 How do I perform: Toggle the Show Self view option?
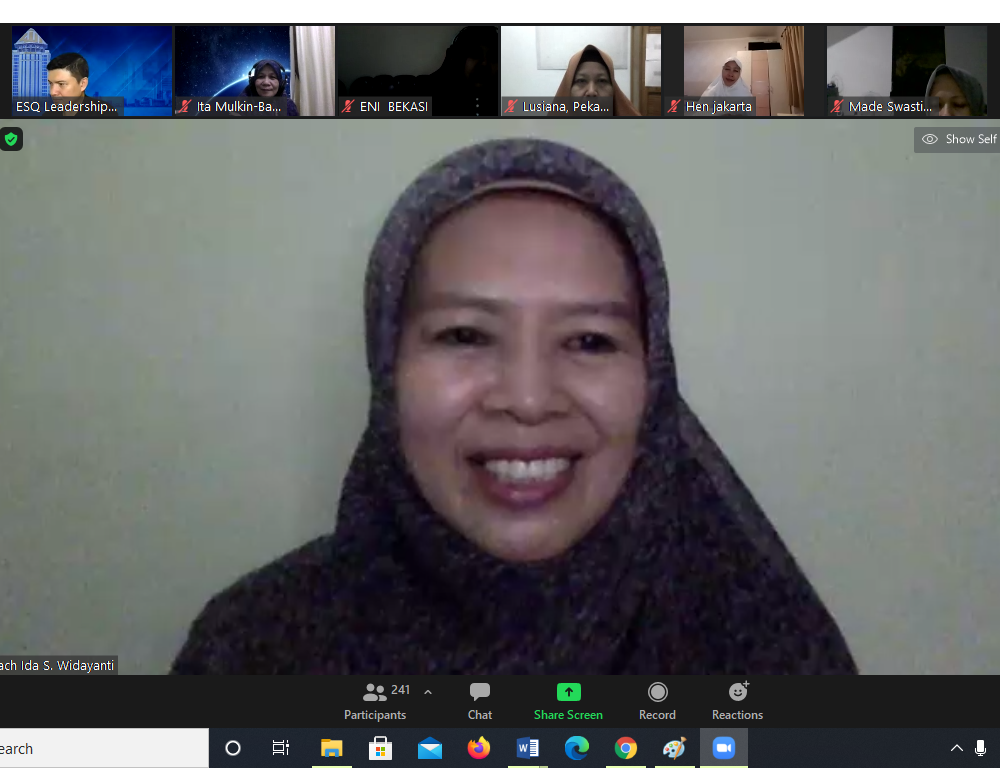click(x=958, y=139)
